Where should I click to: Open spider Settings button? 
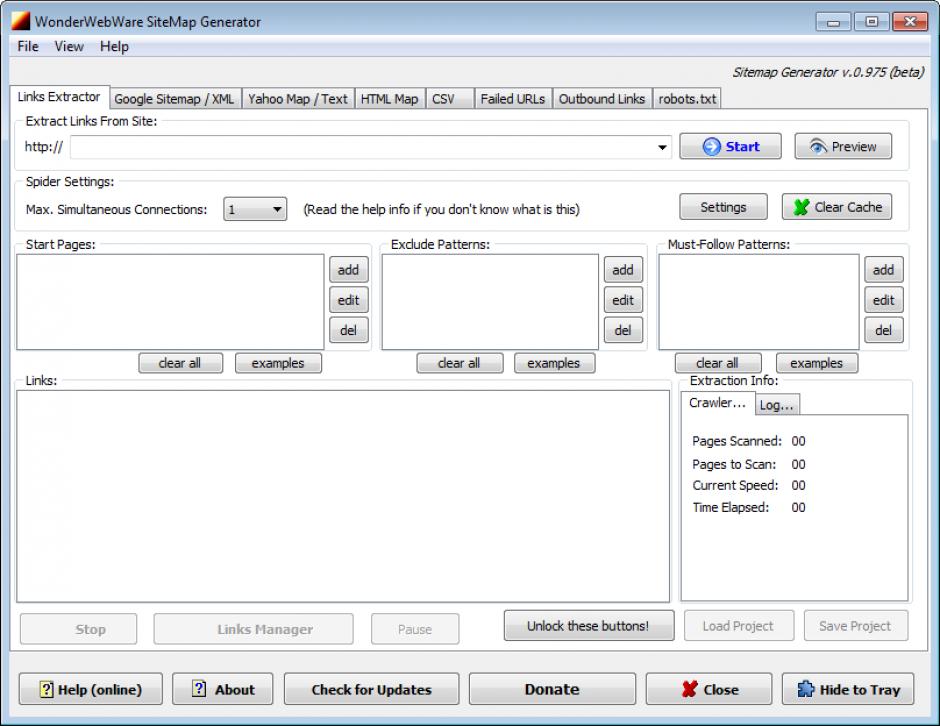click(723, 207)
